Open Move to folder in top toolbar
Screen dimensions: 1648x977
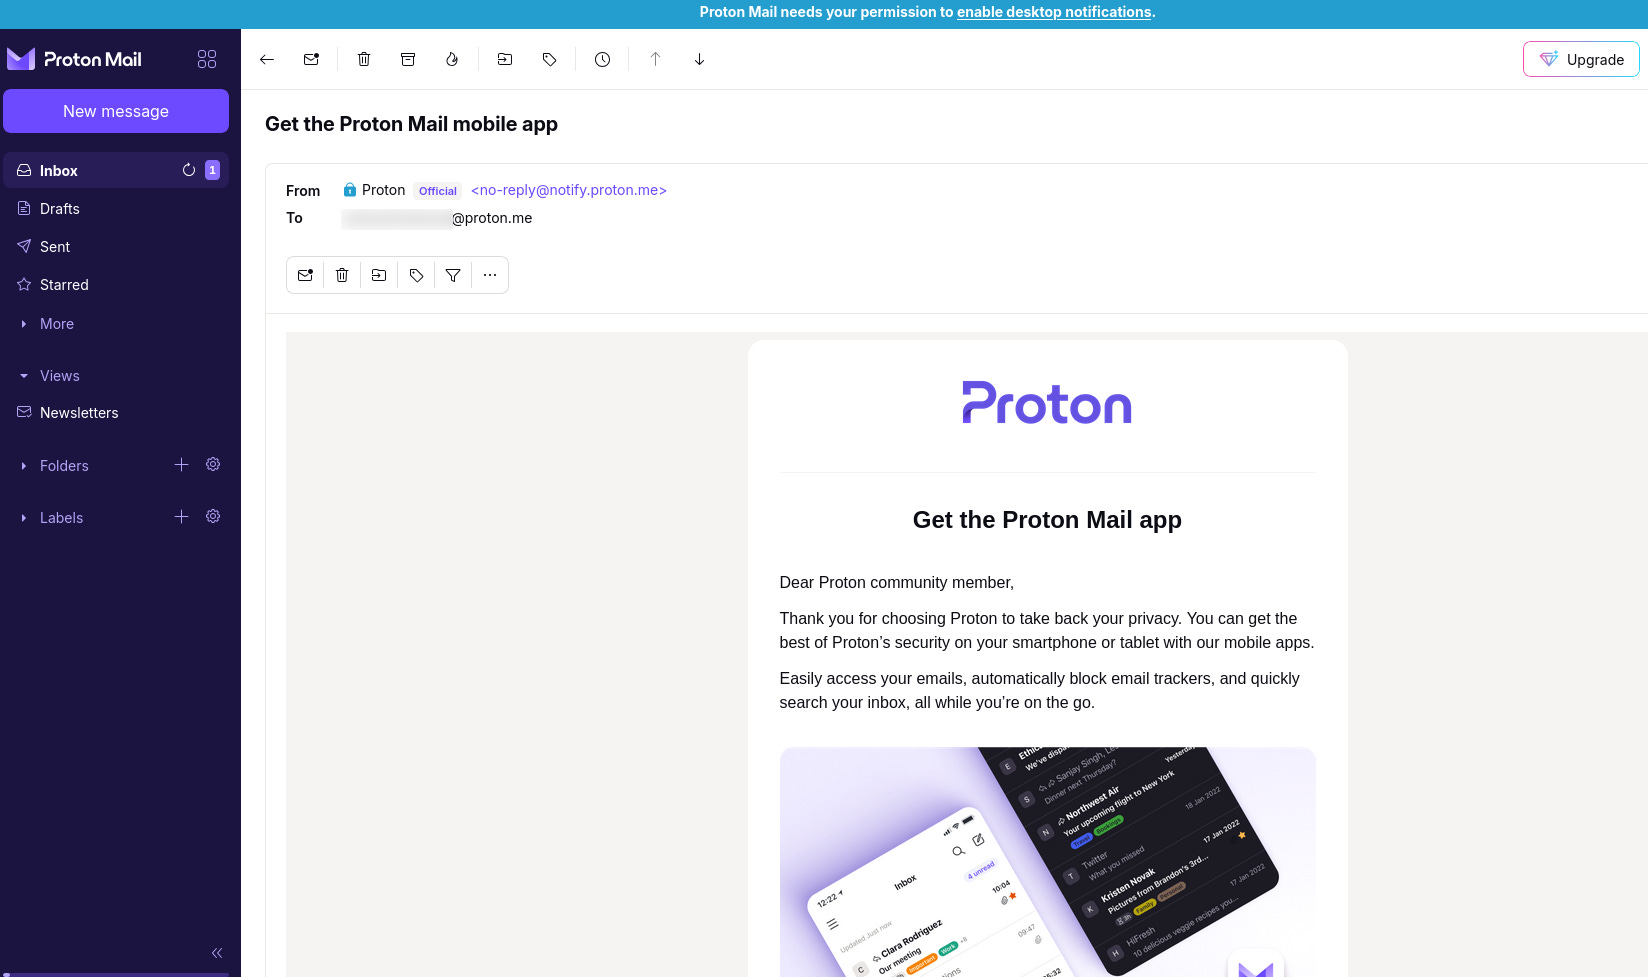click(505, 59)
